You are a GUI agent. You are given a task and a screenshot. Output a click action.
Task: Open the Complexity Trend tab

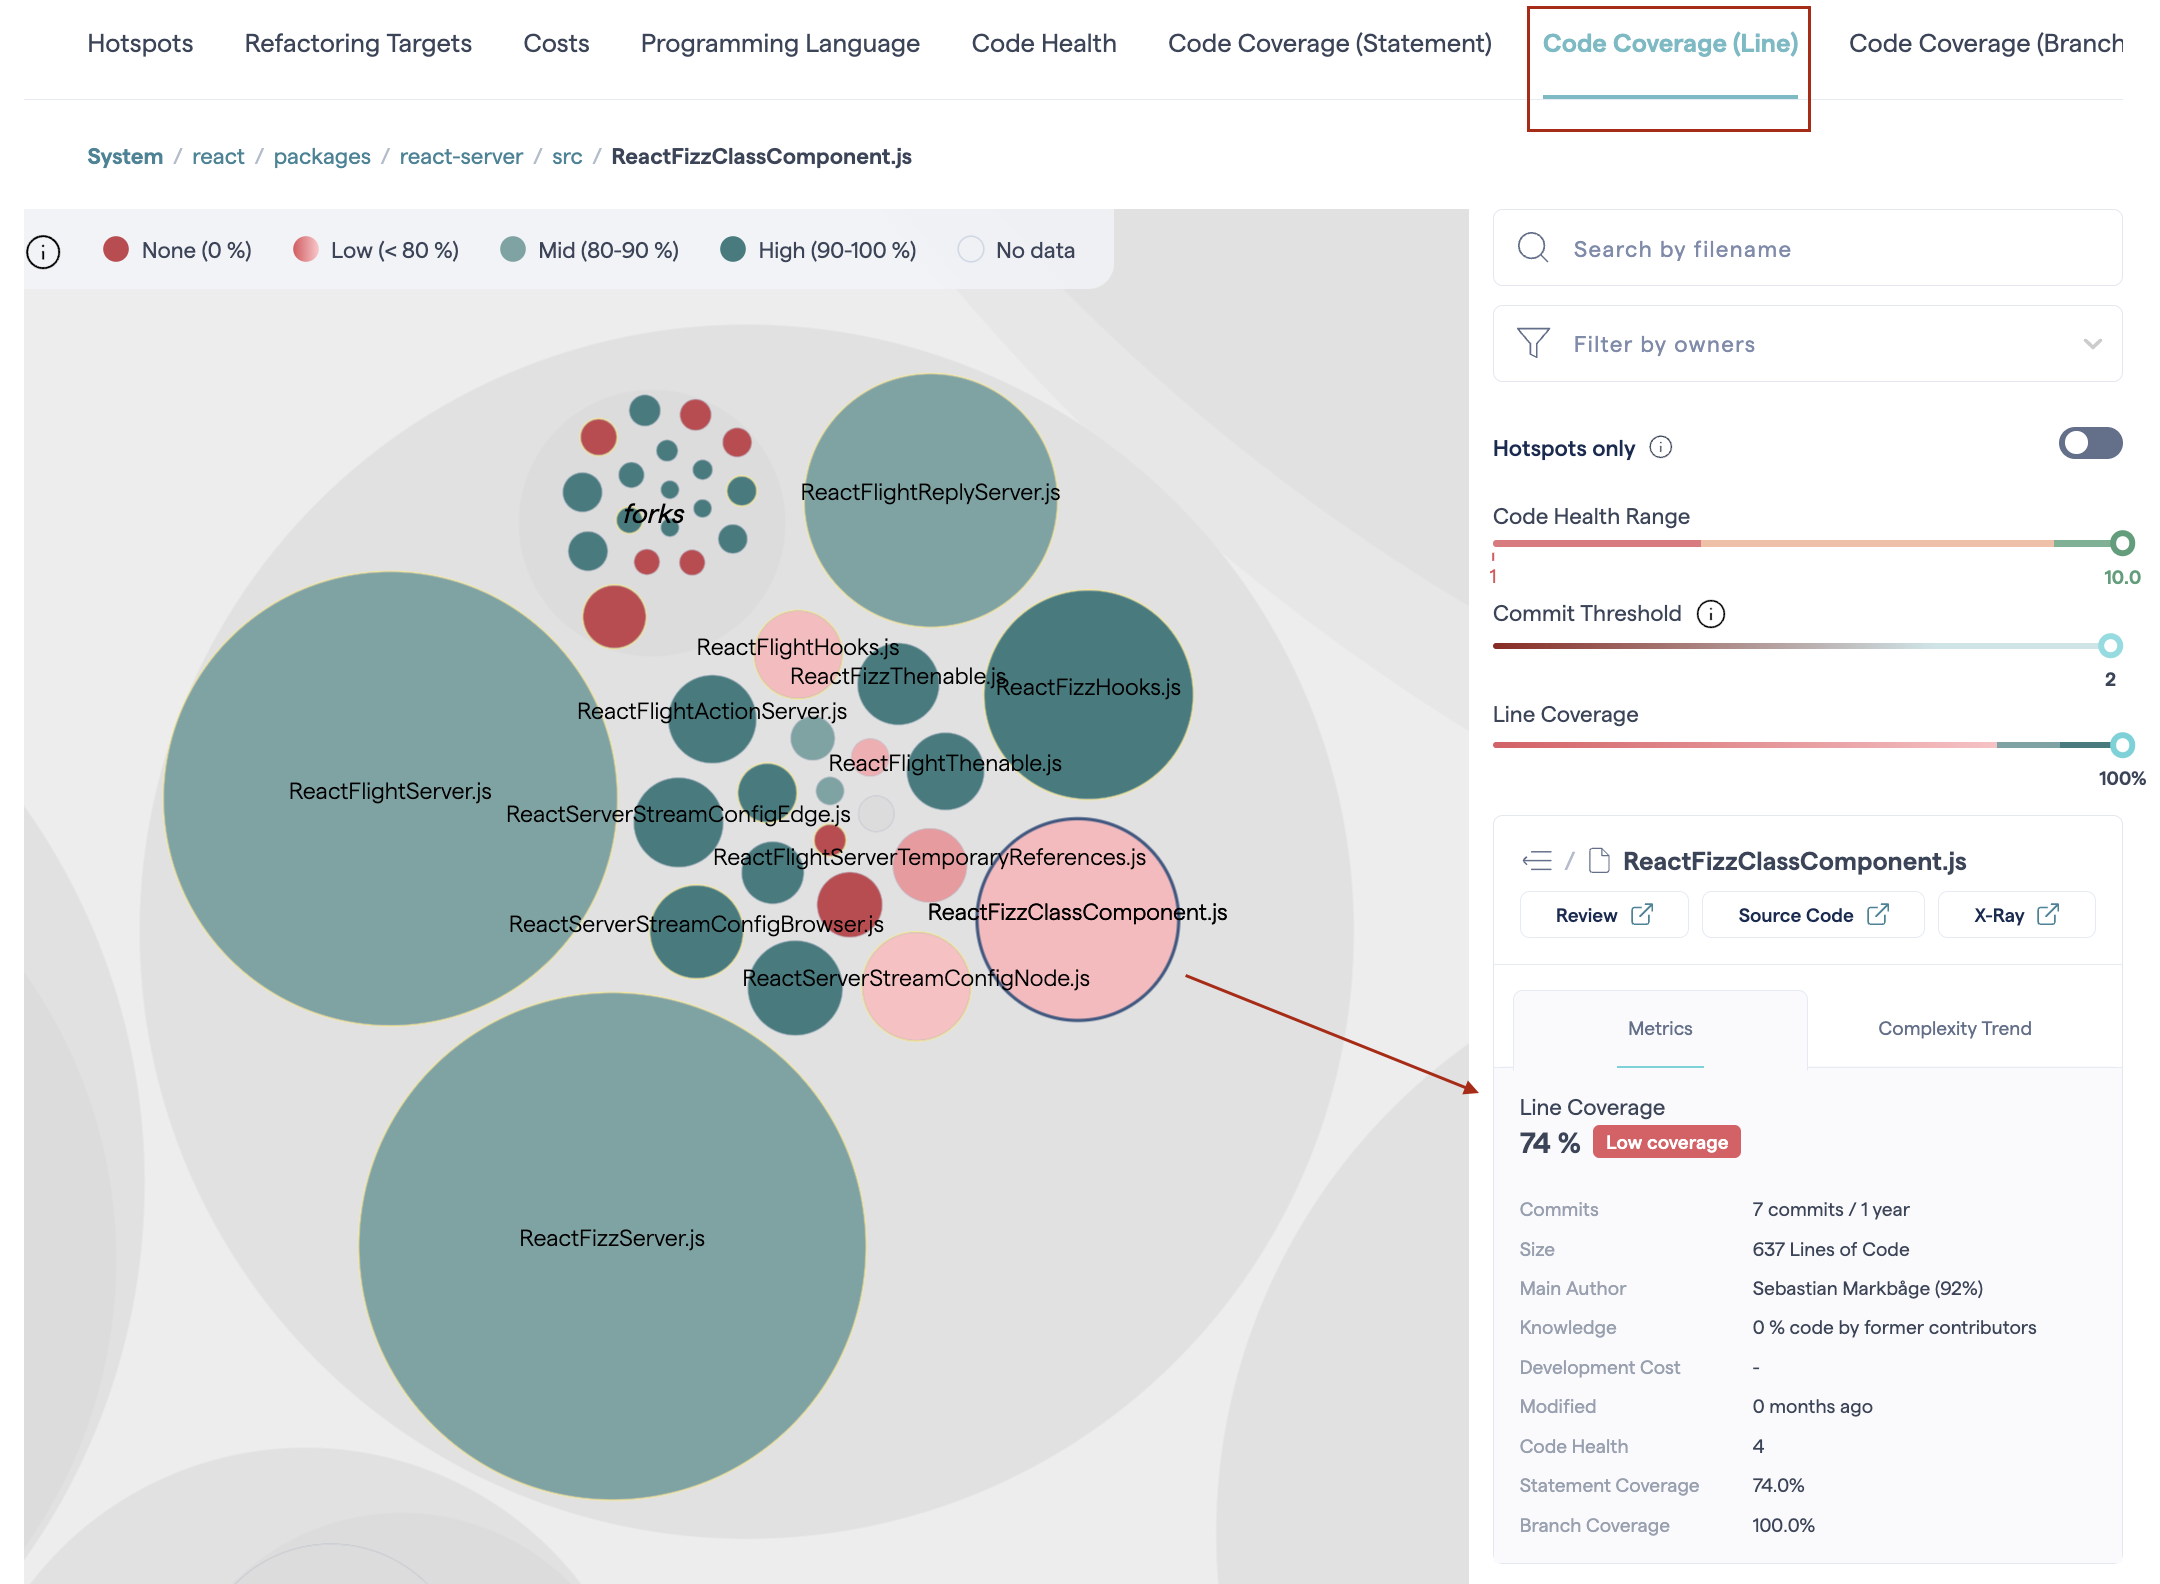tap(1954, 1028)
